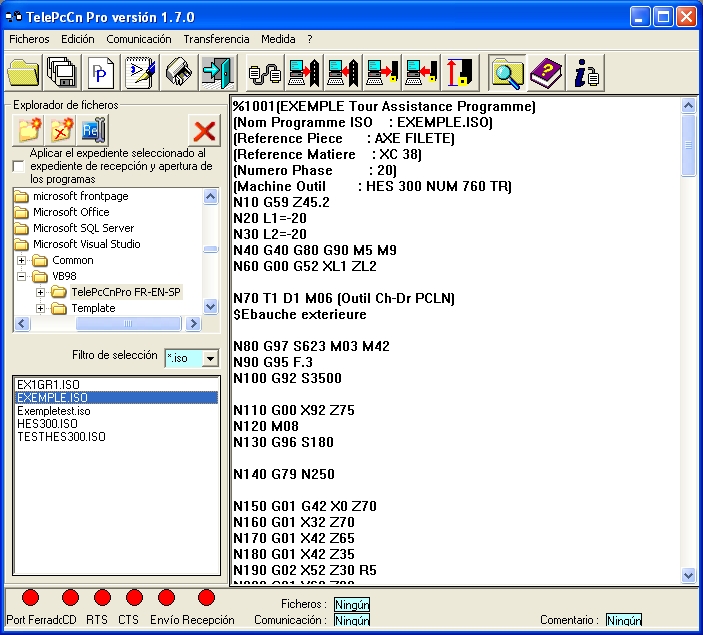The image size is (703, 635).
Task: Enable 'Aplicar el expediente seleccionado' checkbox
Action: pos(18,167)
